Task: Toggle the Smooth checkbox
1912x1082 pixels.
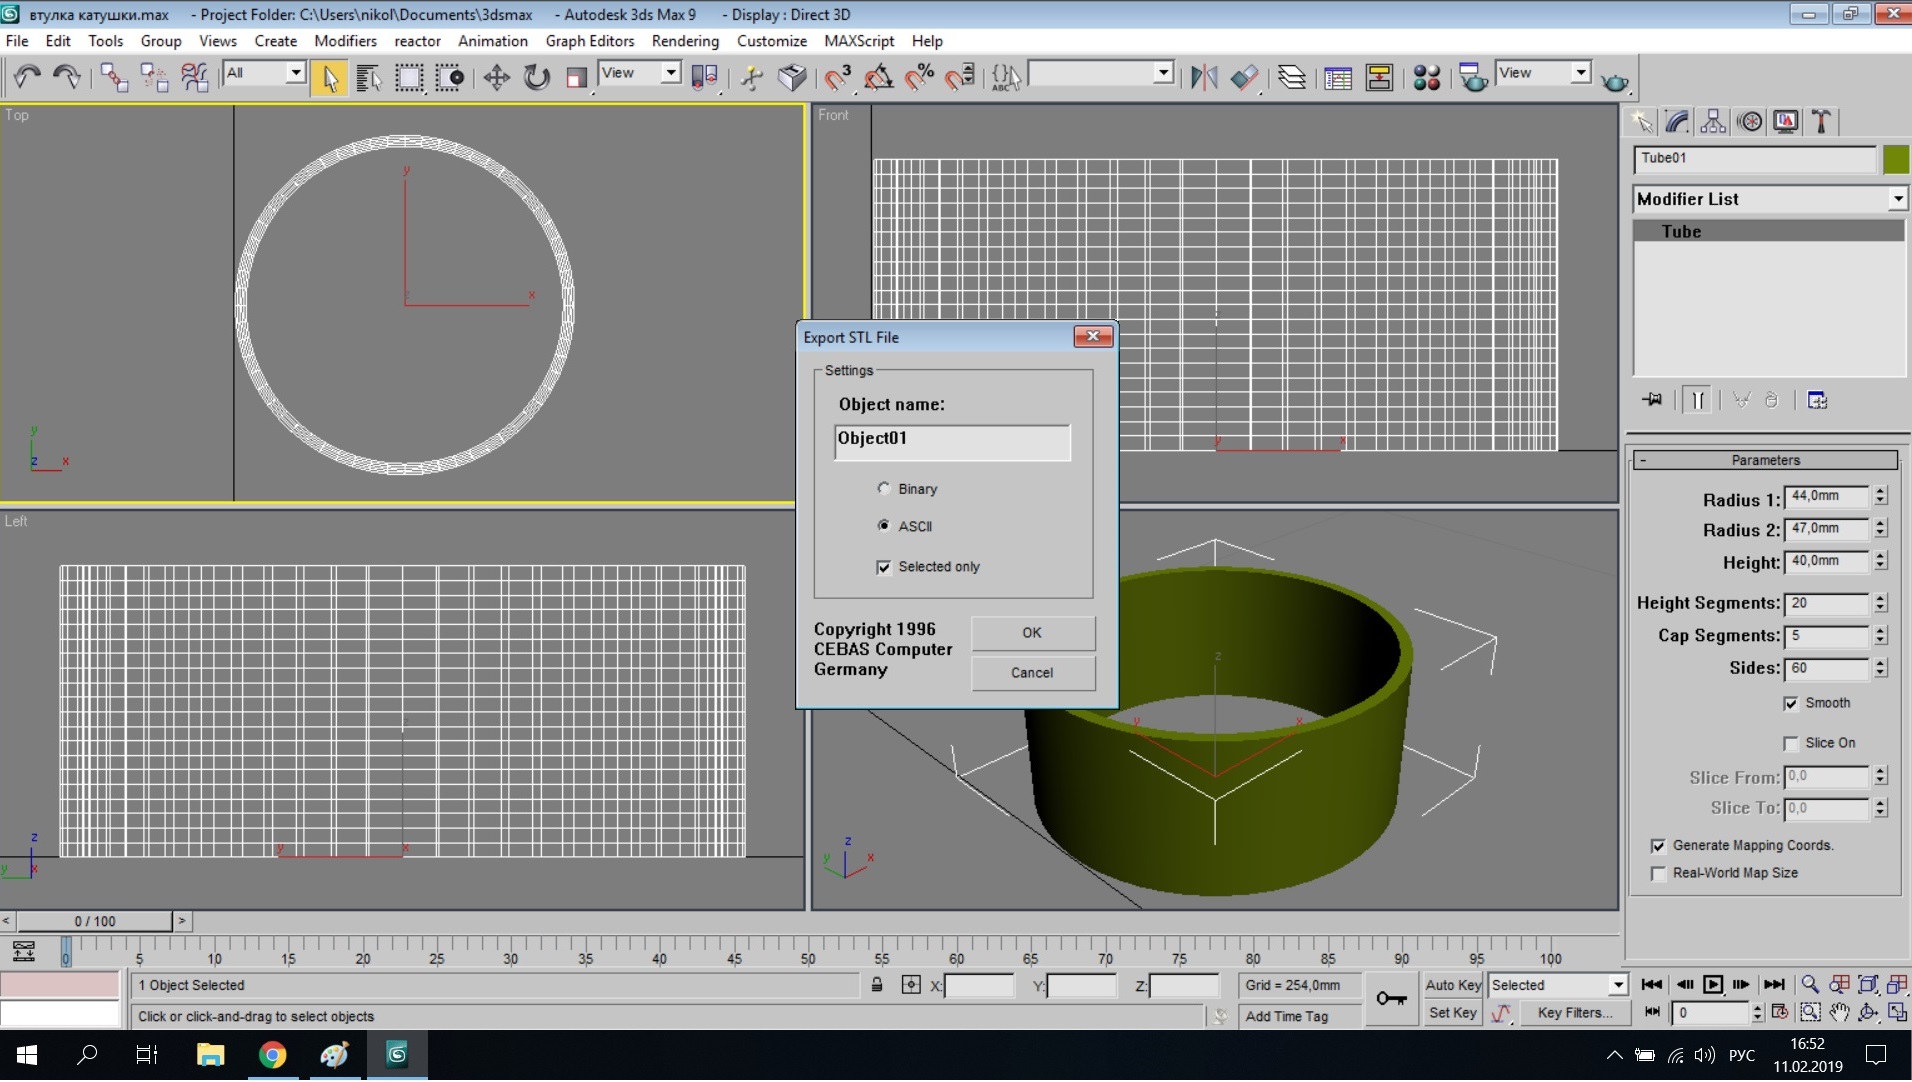Action: click(1791, 704)
